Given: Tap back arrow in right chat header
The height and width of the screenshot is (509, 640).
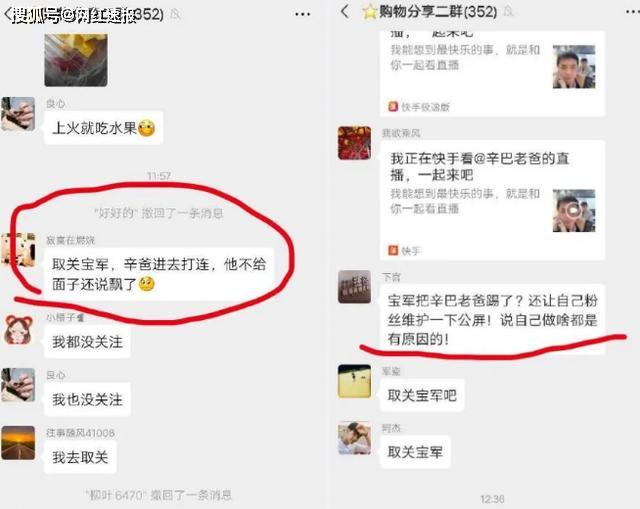Looking at the screenshot, I should (345, 11).
